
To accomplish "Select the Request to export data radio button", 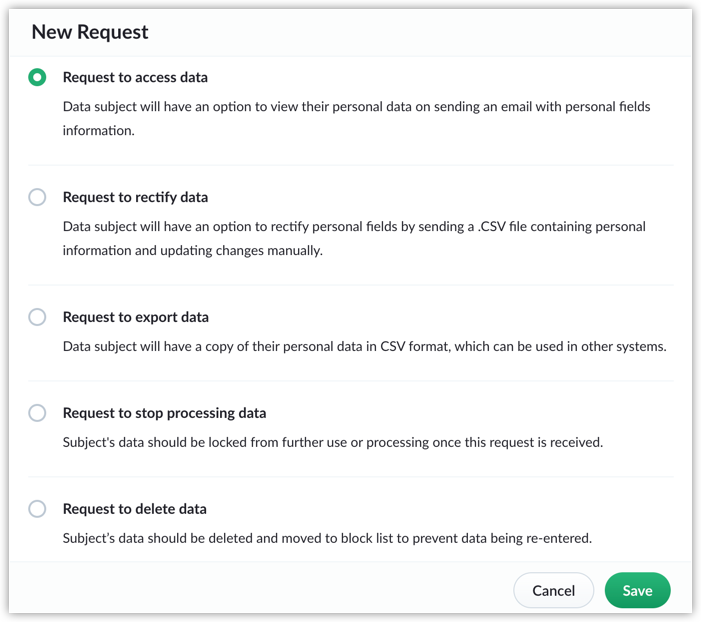I will click(37, 317).
